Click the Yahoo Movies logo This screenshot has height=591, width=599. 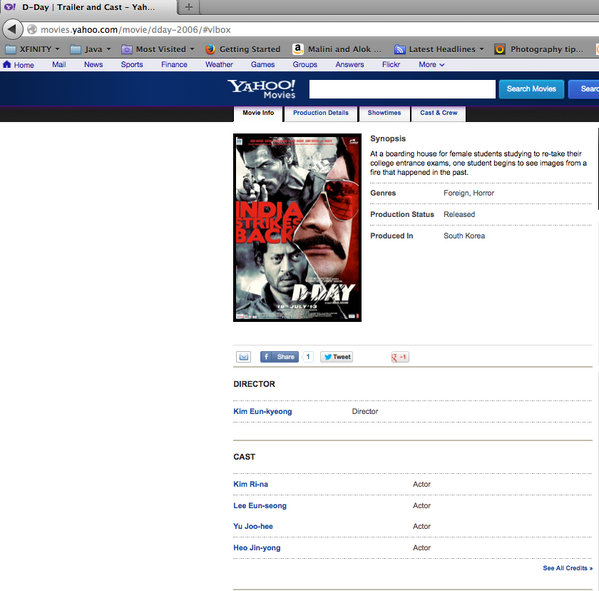pyautogui.click(x=262, y=89)
